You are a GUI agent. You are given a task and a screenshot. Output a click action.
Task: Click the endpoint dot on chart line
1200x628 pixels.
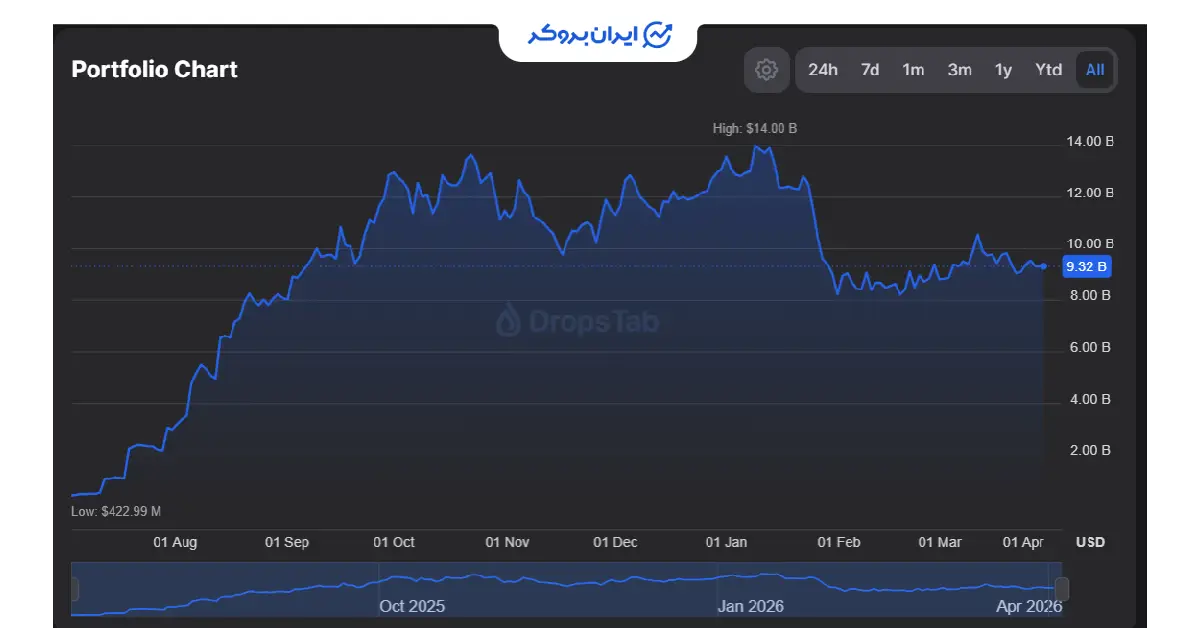[x=1044, y=266]
